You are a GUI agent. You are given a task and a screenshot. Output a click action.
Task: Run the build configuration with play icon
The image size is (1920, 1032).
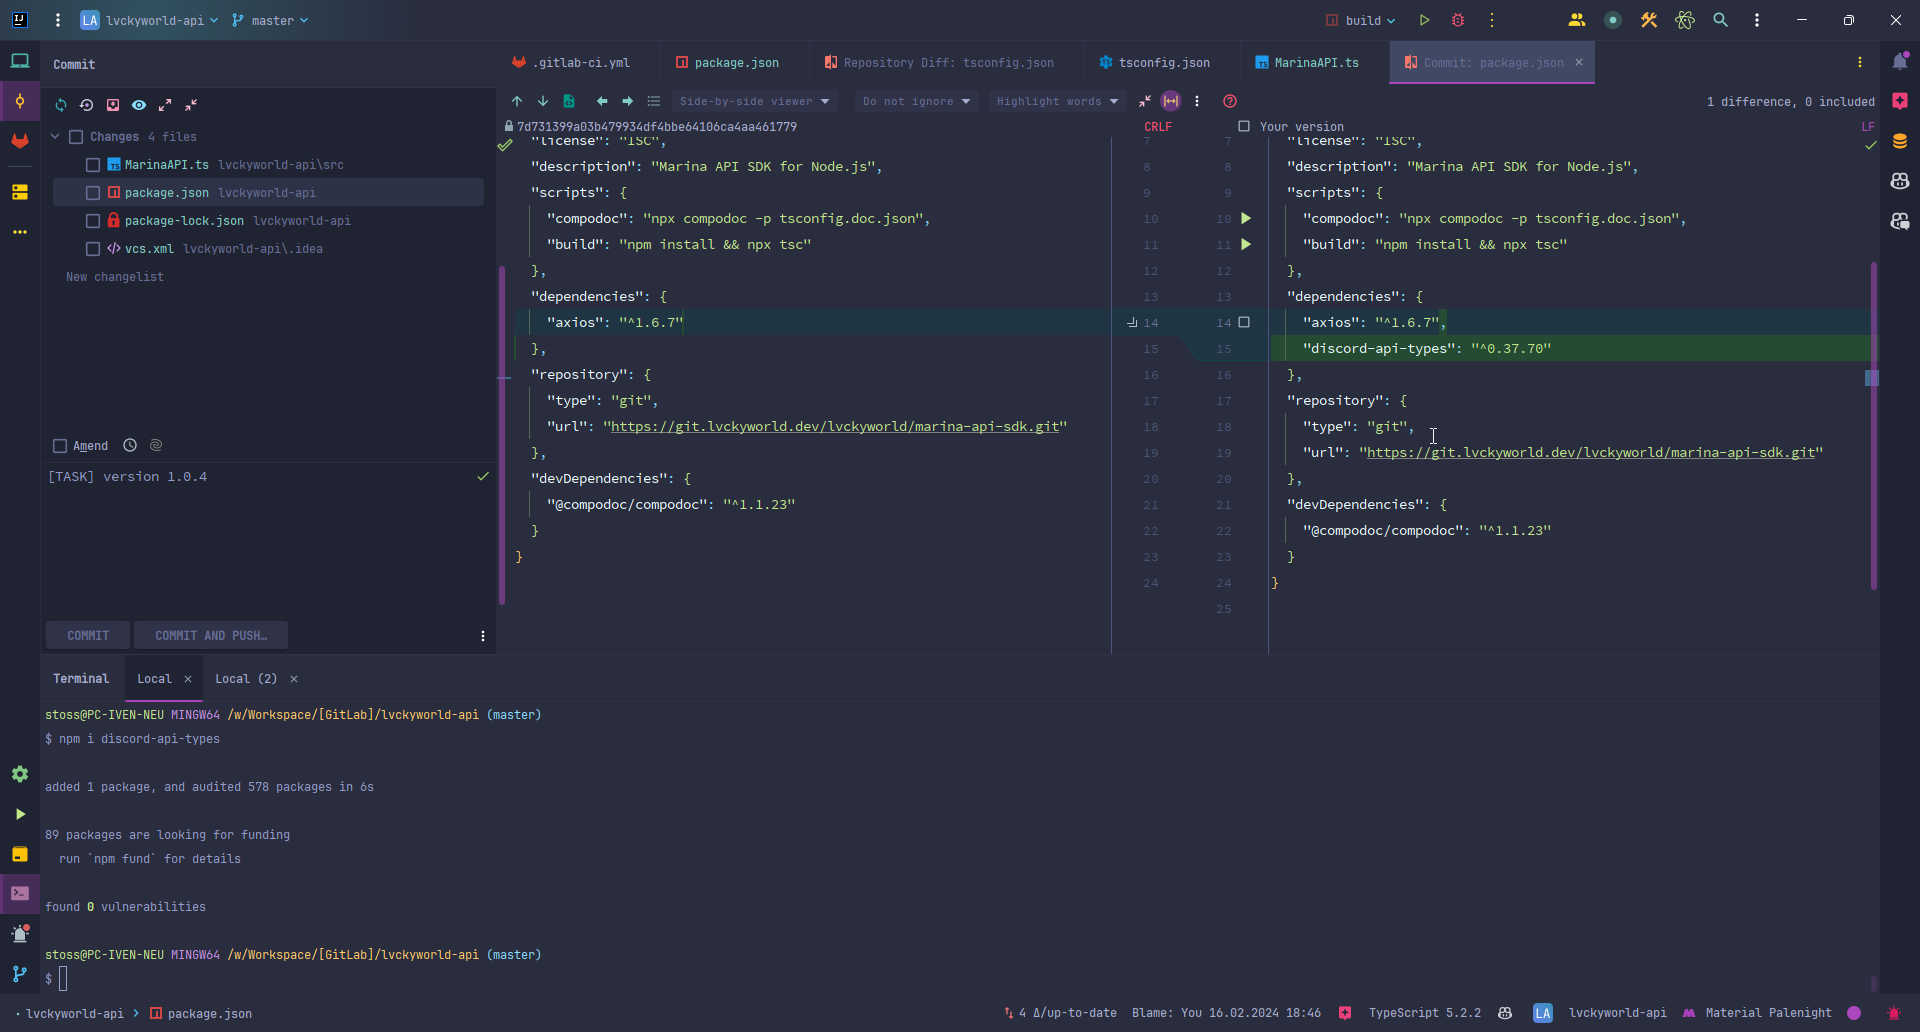(1424, 20)
